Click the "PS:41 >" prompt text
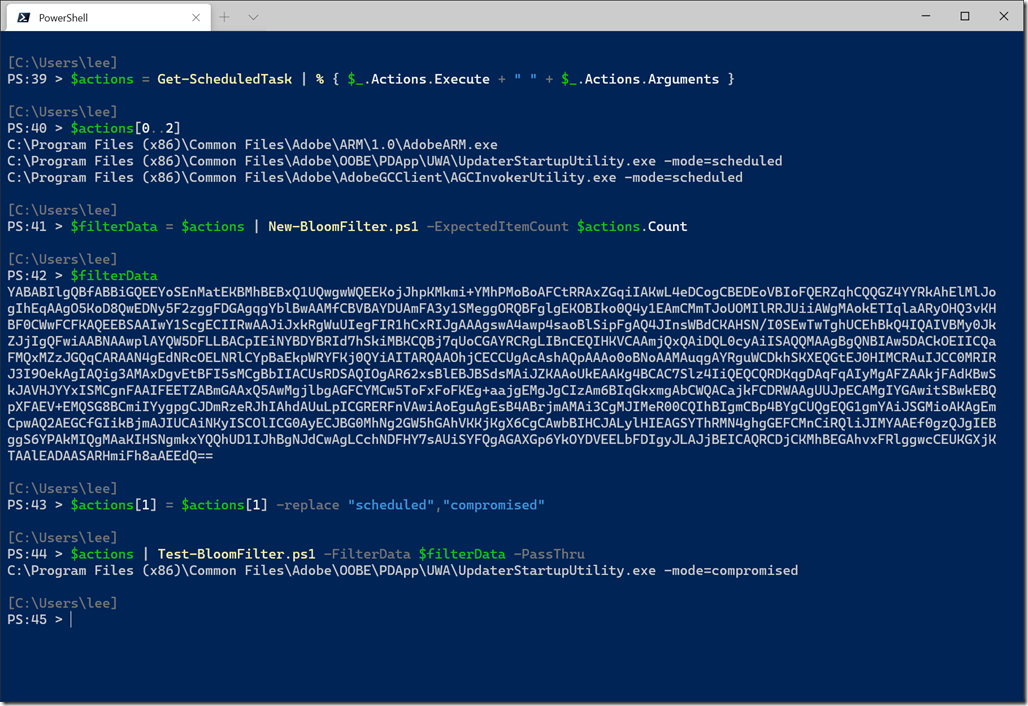Screen dimensions: 1028x706 35,227
